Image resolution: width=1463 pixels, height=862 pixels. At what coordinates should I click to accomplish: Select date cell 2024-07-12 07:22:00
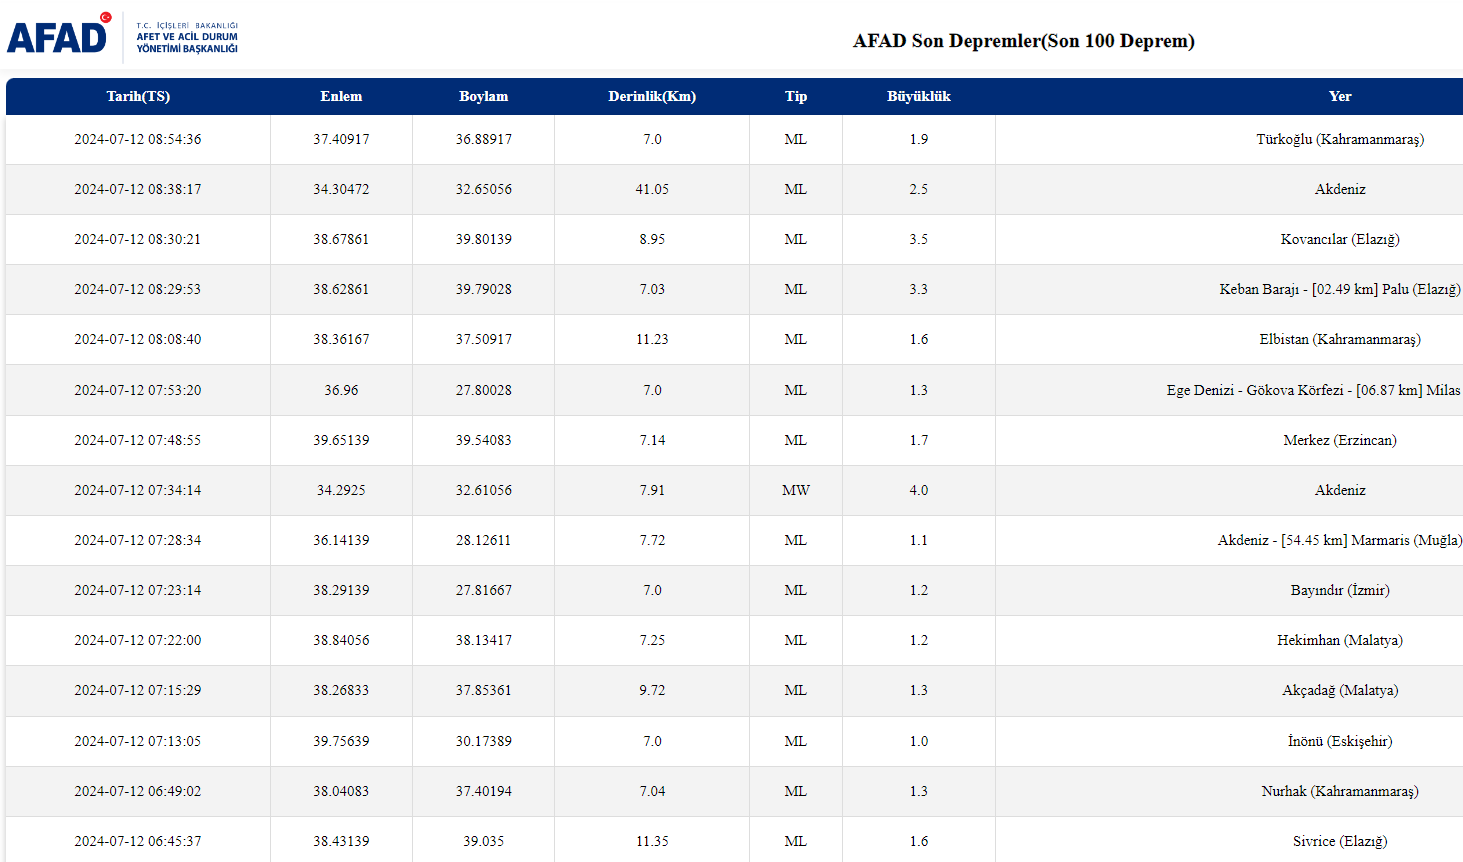tap(138, 640)
